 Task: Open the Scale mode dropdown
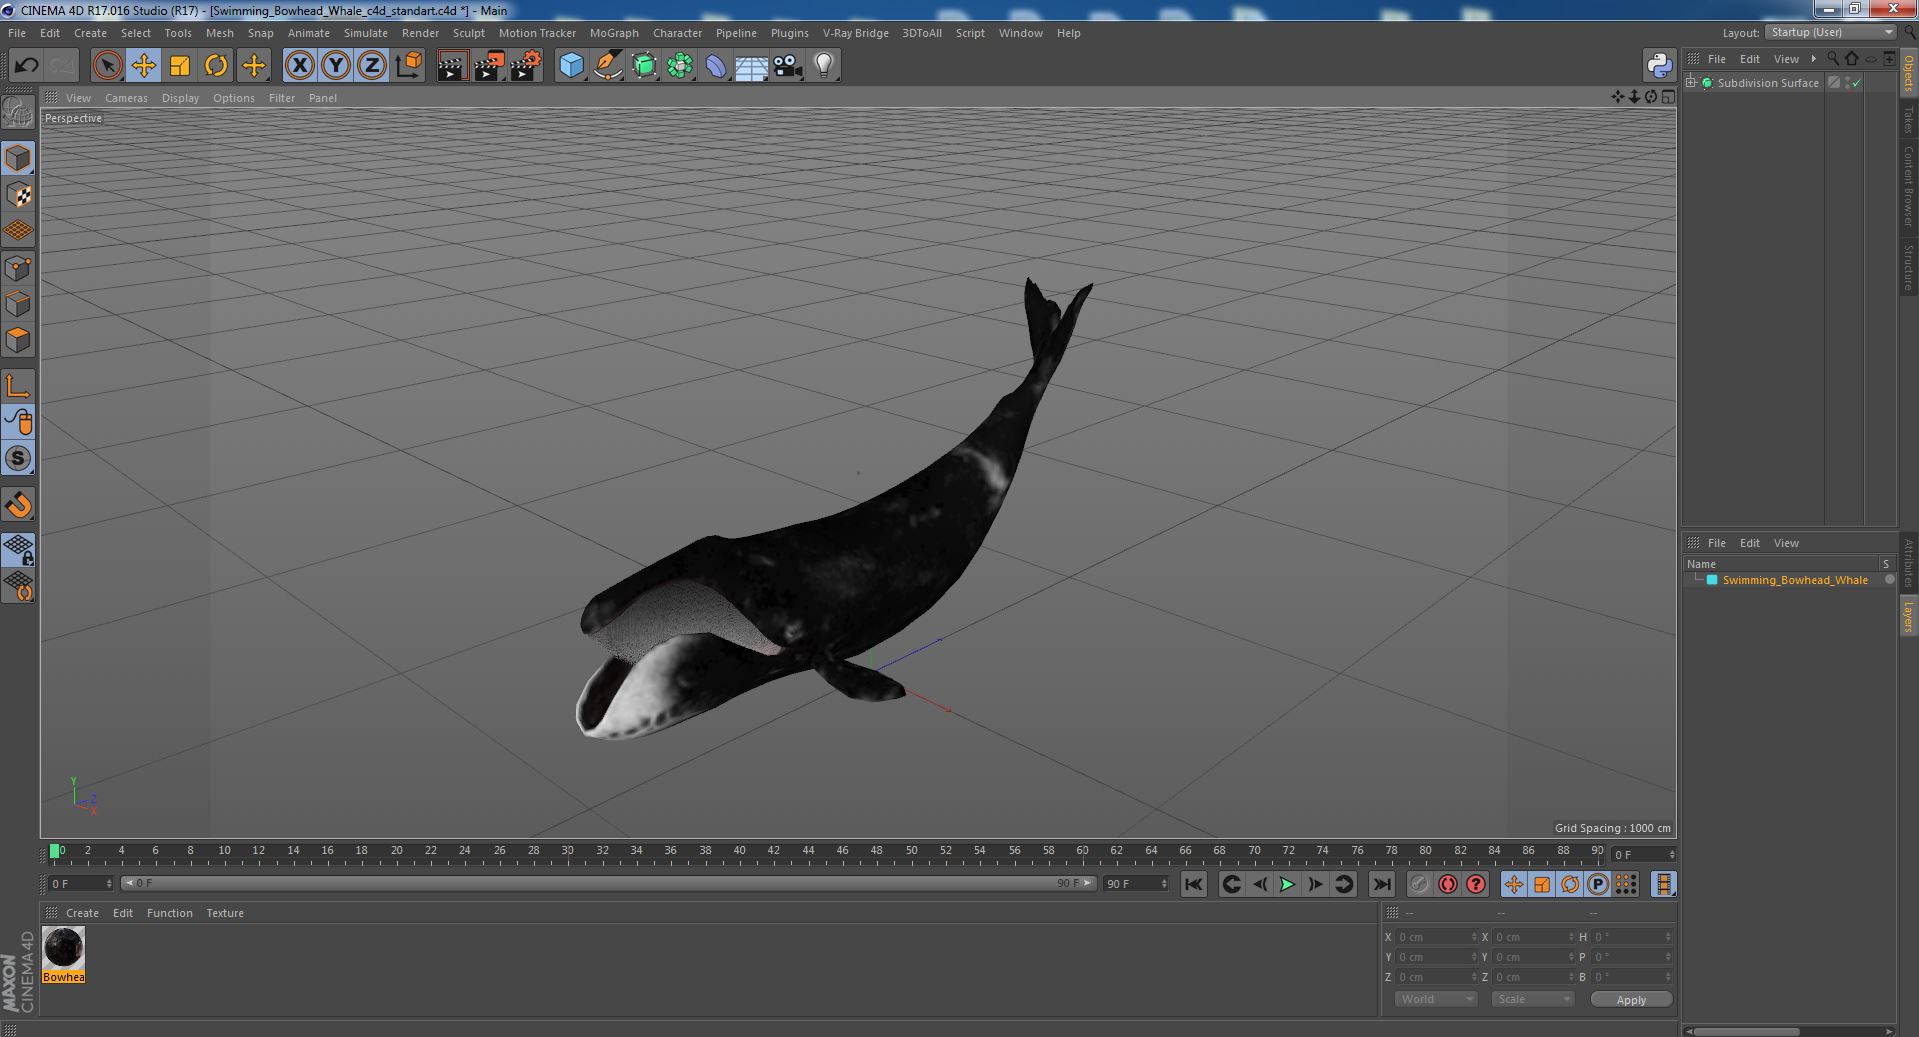point(1532,999)
